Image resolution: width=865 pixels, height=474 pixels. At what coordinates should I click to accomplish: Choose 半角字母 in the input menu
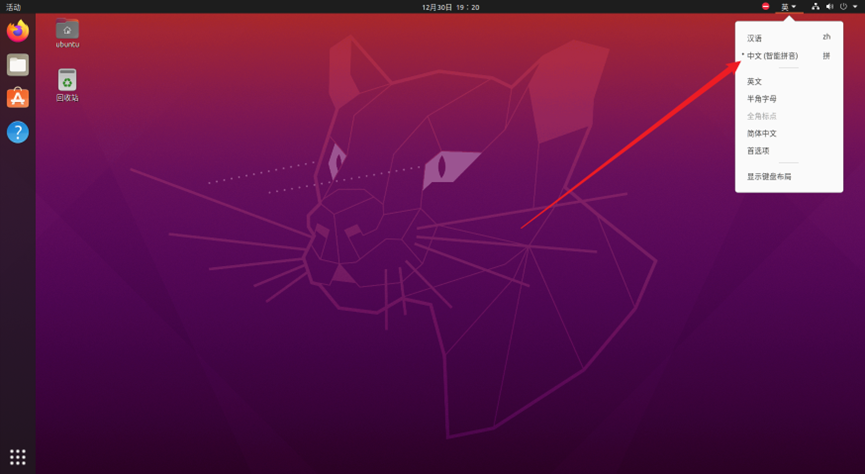(x=789, y=99)
